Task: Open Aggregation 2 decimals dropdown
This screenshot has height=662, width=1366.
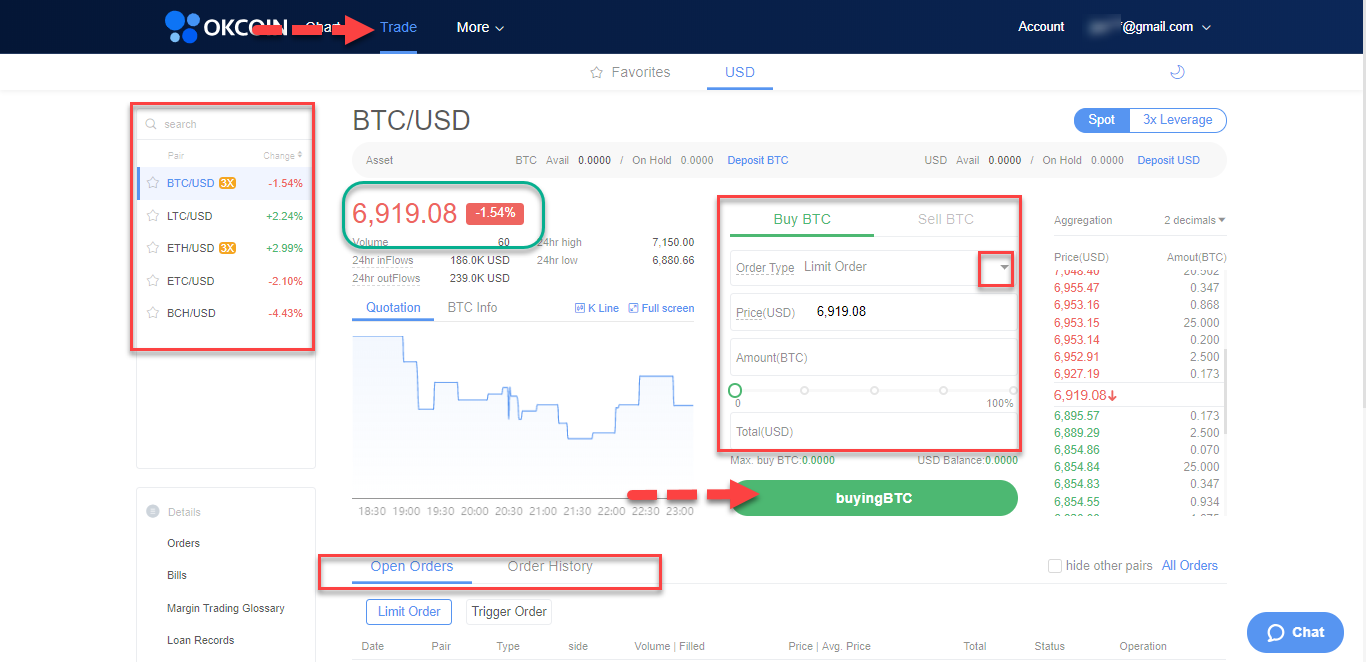Action: [x=1195, y=220]
